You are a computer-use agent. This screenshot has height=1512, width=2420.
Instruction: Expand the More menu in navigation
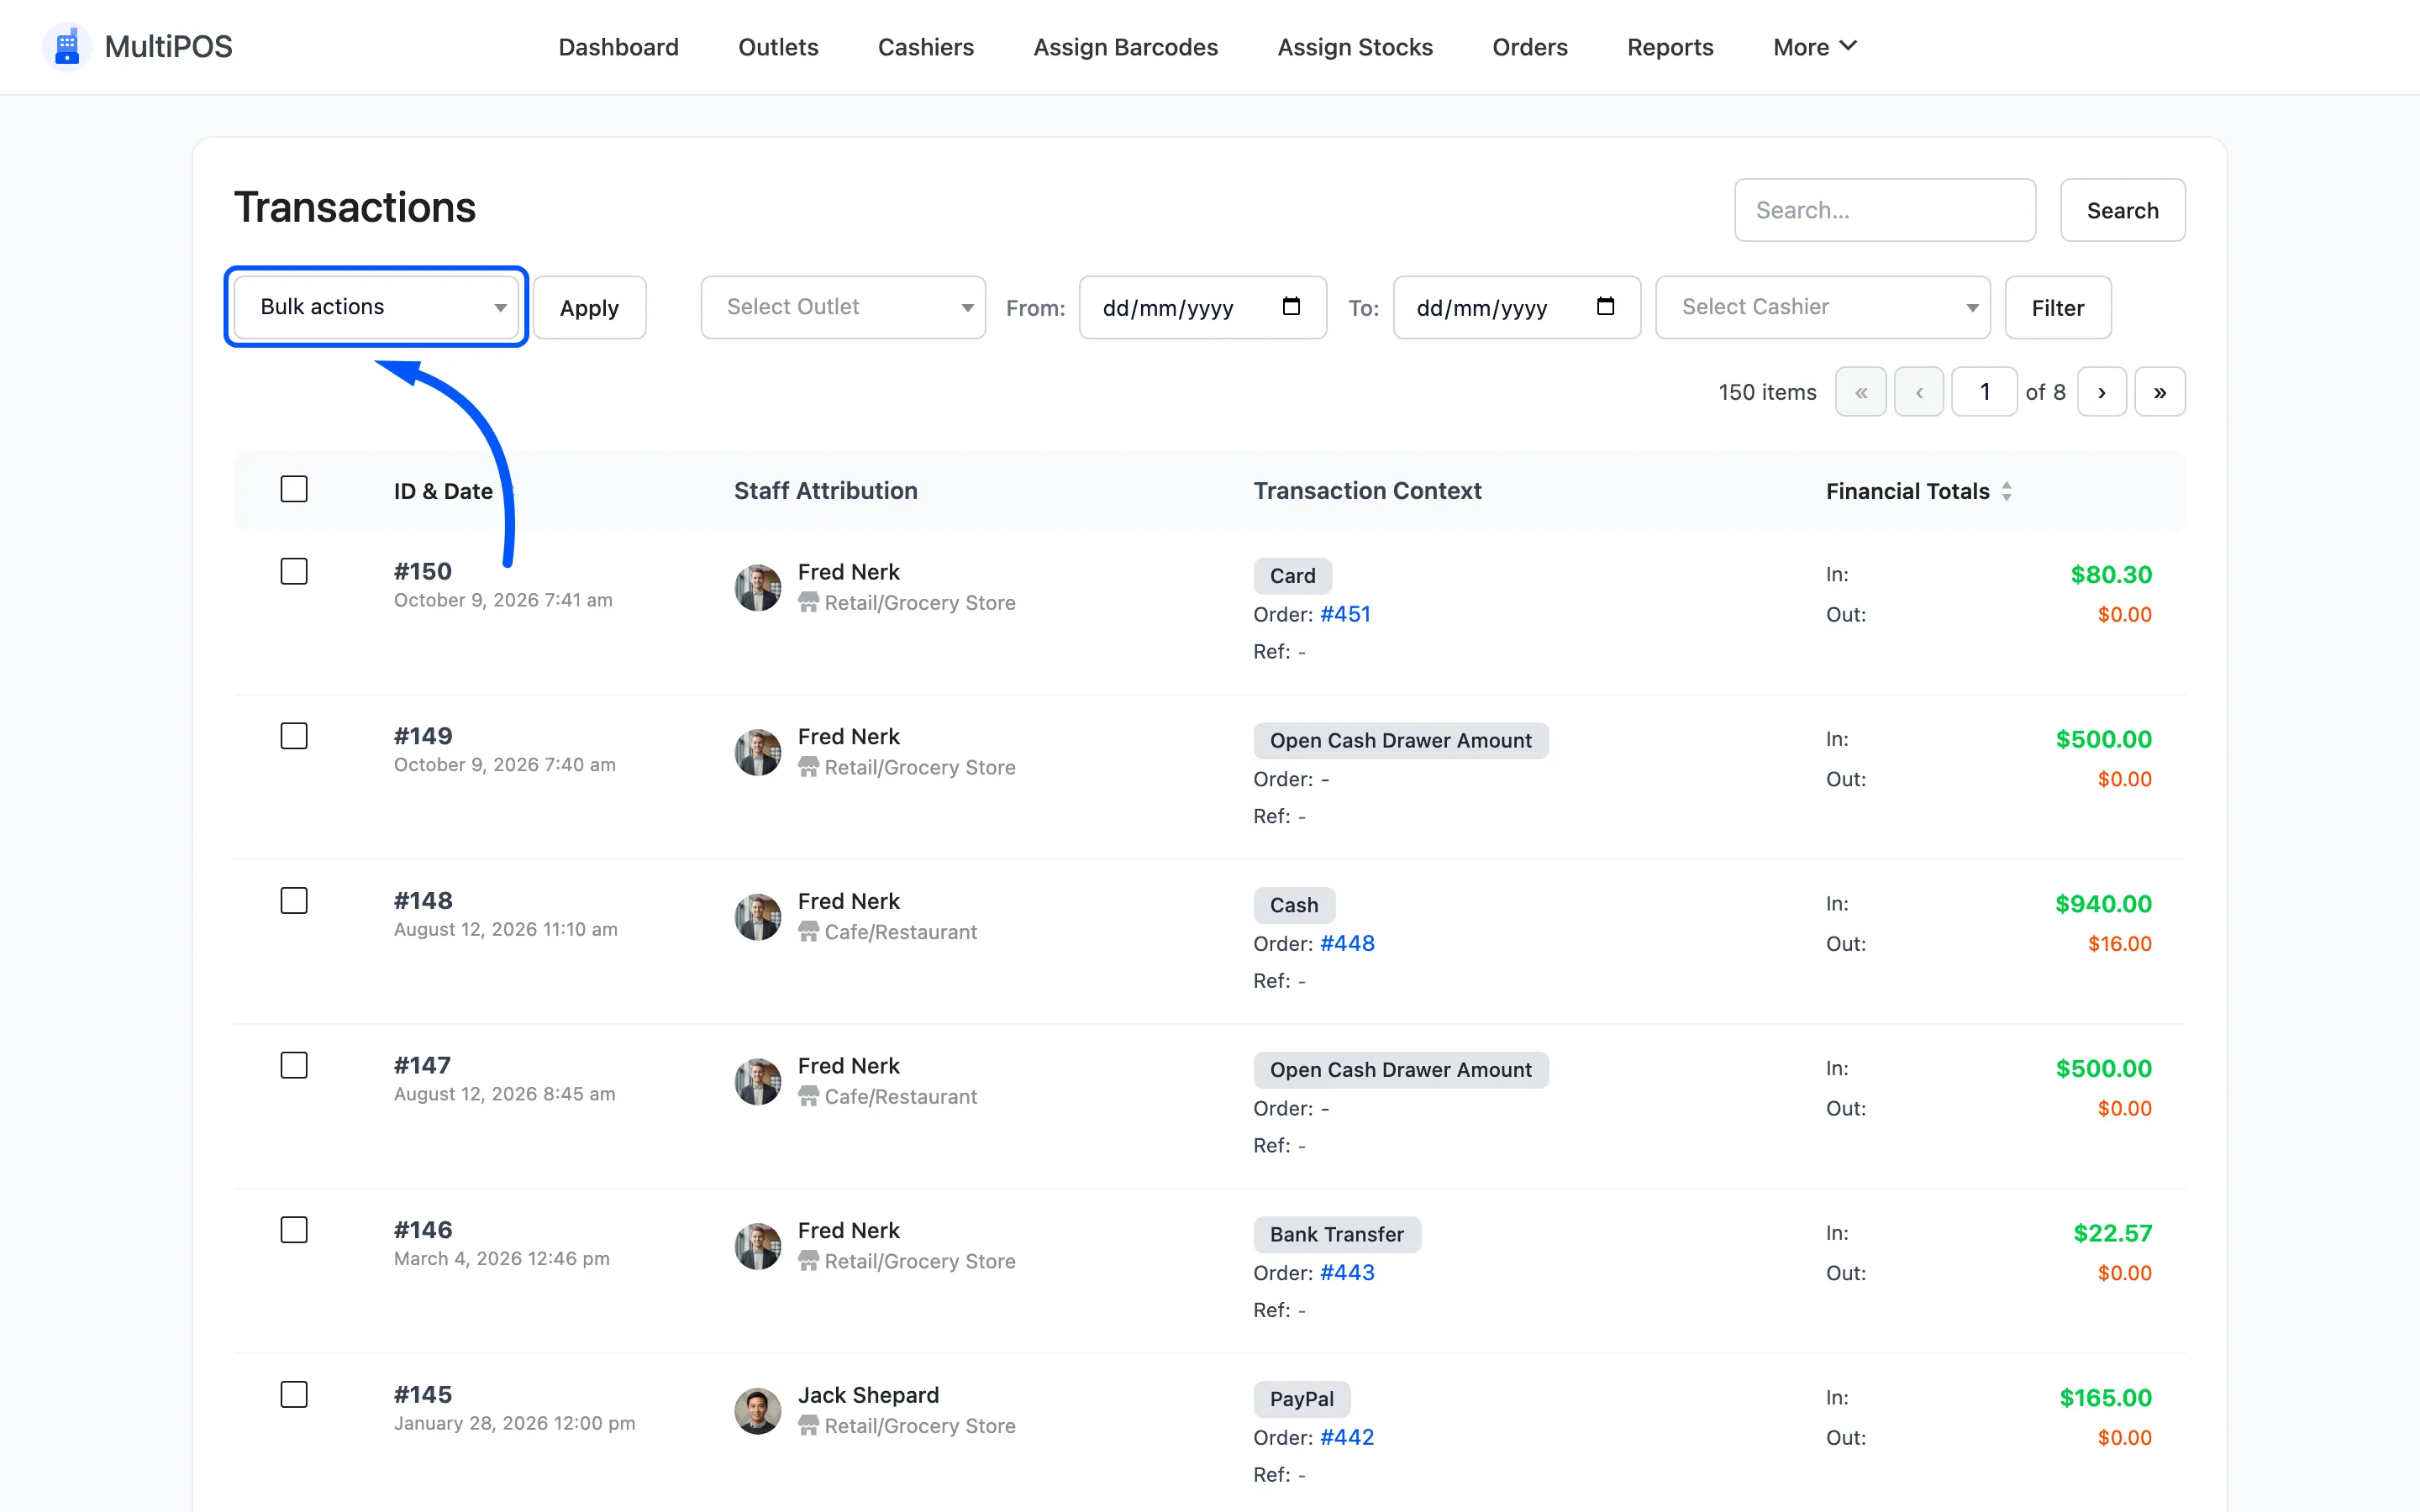coord(1814,47)
